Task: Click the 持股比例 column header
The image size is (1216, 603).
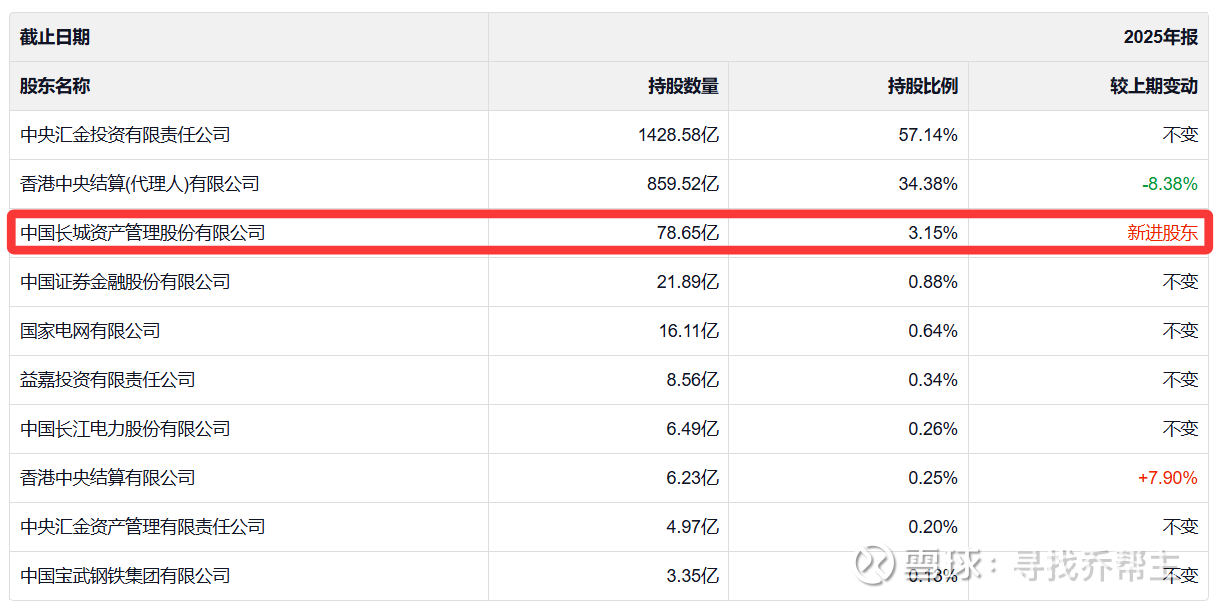Action: coord(923,86)
